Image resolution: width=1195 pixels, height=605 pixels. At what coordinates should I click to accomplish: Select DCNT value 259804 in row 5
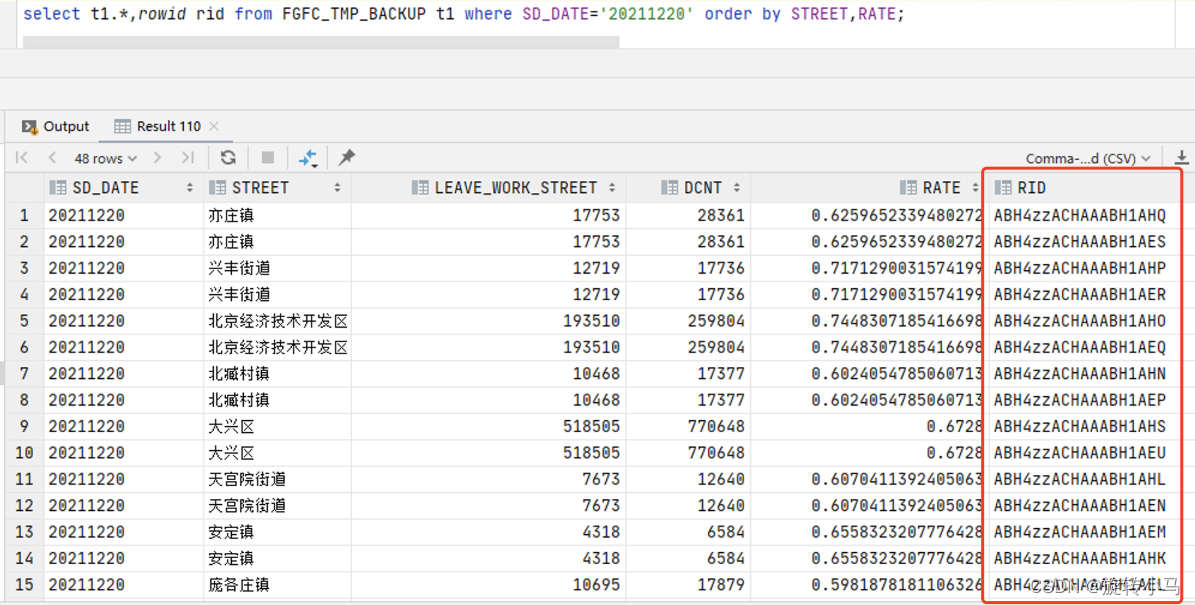(x=688, y=321)
